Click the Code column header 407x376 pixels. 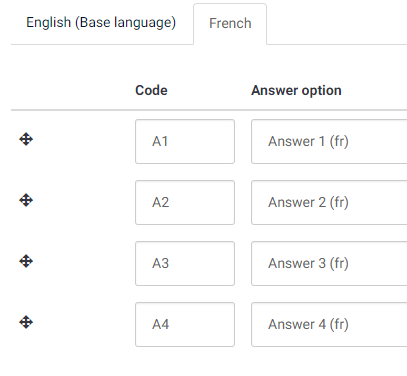tap(151, 90)
